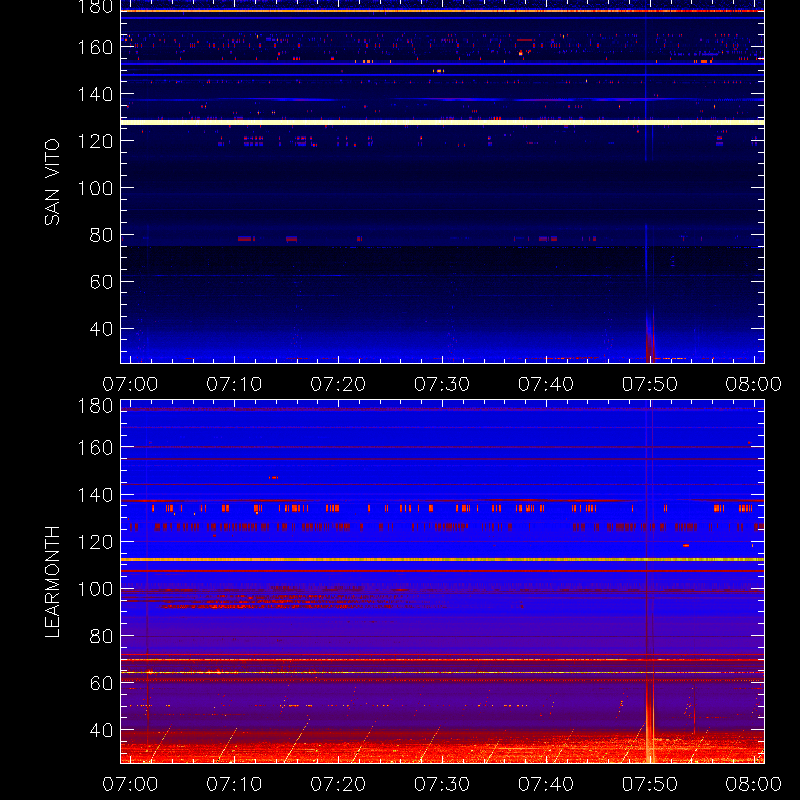Click the 08:00 time label under SAN VITO plot
Viewport: 800px width, 800px height.
pyautogui.click(x=754, y=384)
